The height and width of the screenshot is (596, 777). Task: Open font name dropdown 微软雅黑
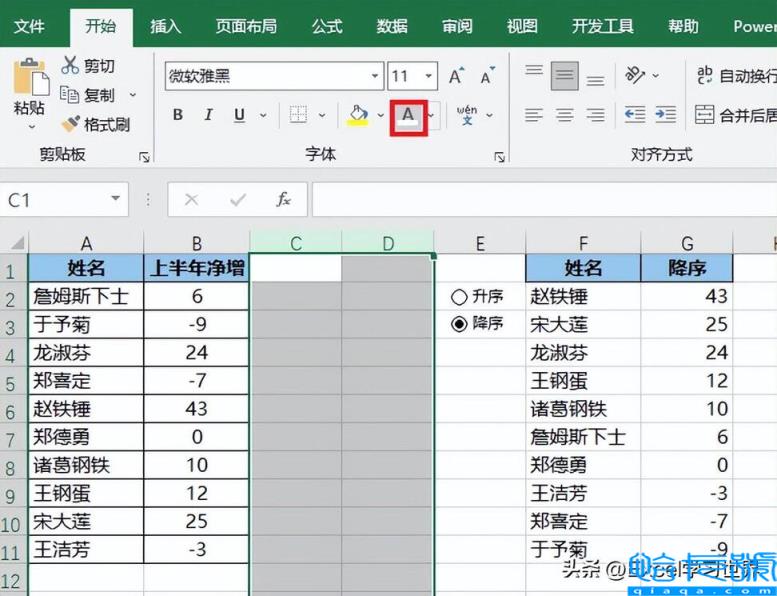(375, 76)
